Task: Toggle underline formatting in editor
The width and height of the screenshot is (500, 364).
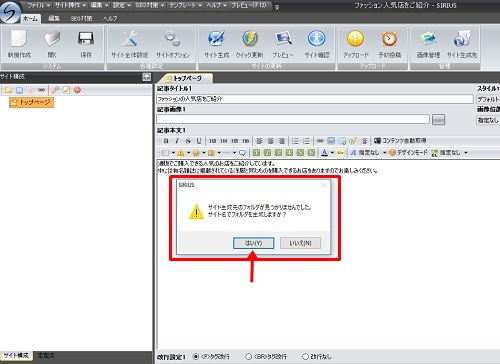Action: pyautogui.click(x=199, y=141)
